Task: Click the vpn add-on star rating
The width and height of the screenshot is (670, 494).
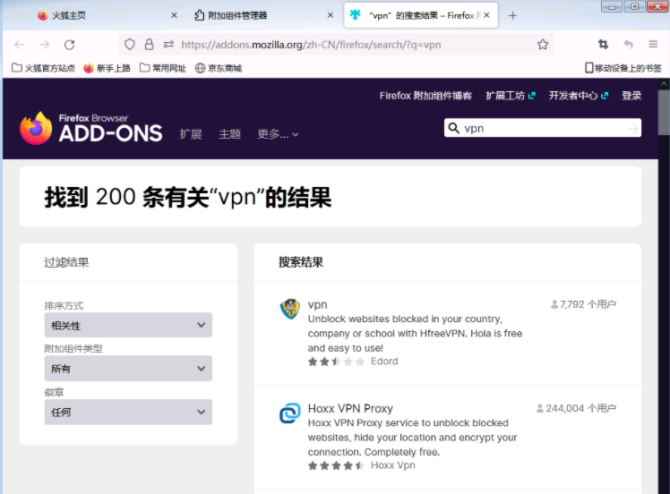Action: click(336, 362)
